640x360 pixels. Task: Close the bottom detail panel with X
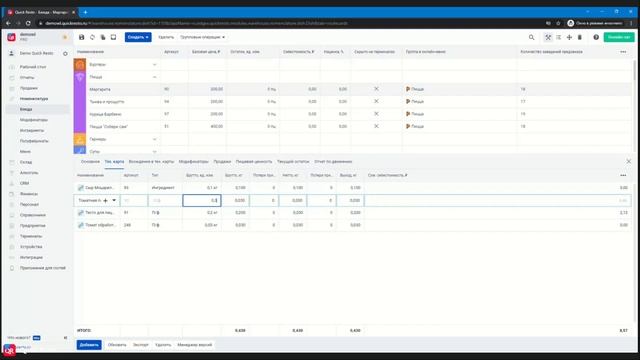[629, 162]
